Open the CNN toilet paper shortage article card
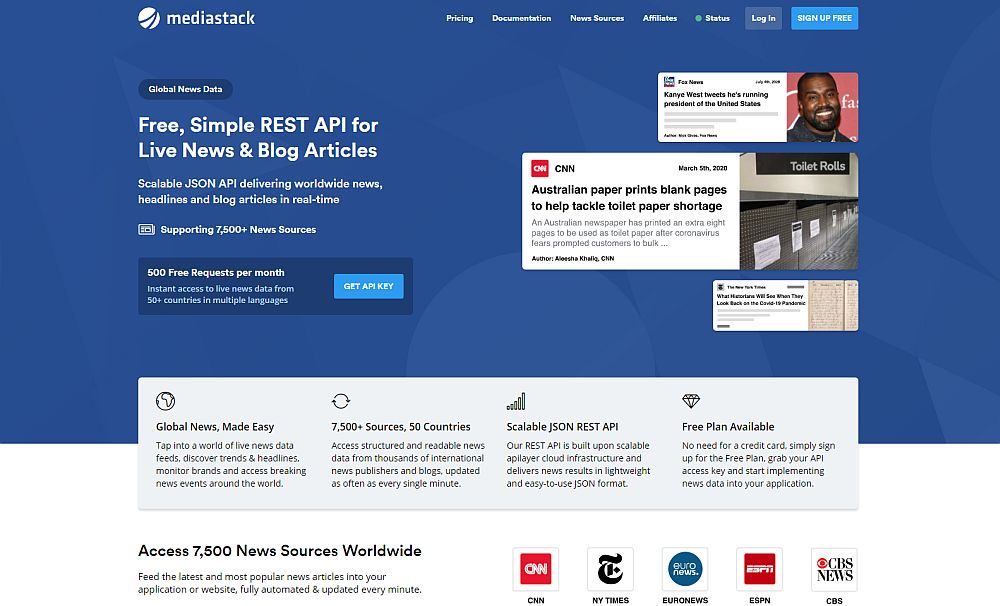 click(690, 211)
